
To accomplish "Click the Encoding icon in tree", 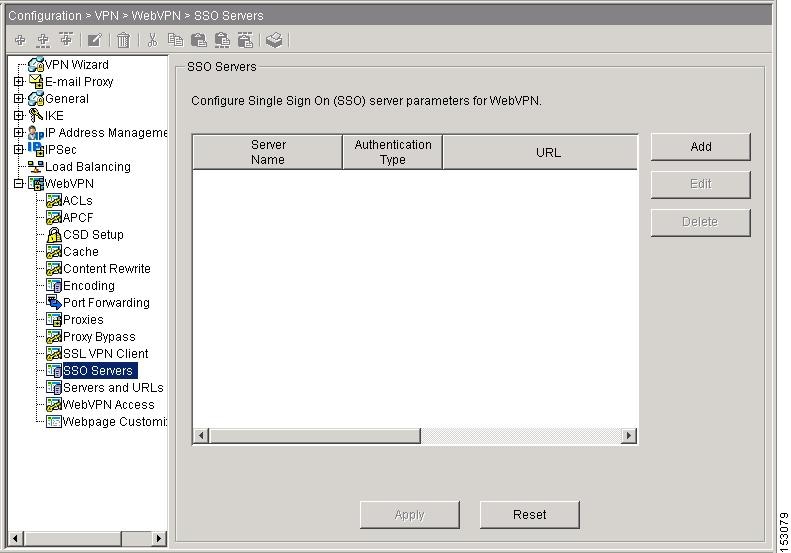I will tap(53, 286).
